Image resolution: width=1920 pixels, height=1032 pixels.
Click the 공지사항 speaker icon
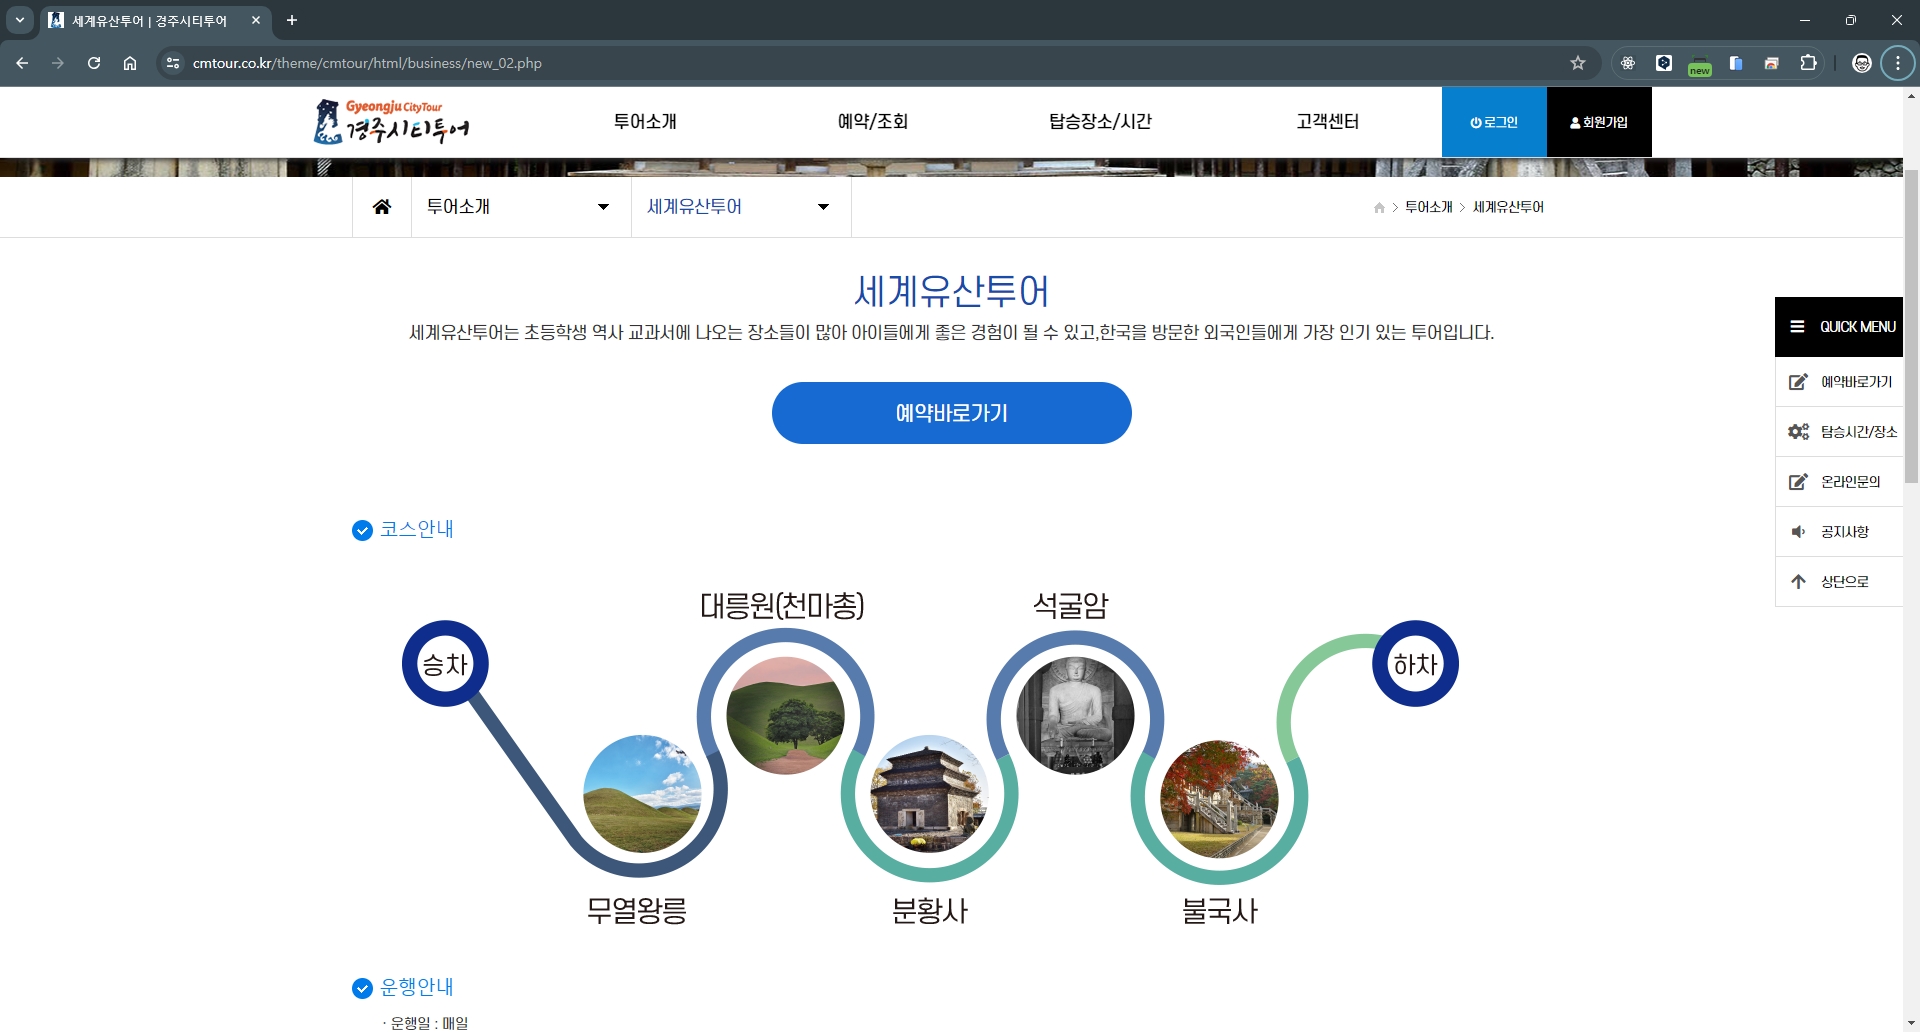tap(1799, 531)
